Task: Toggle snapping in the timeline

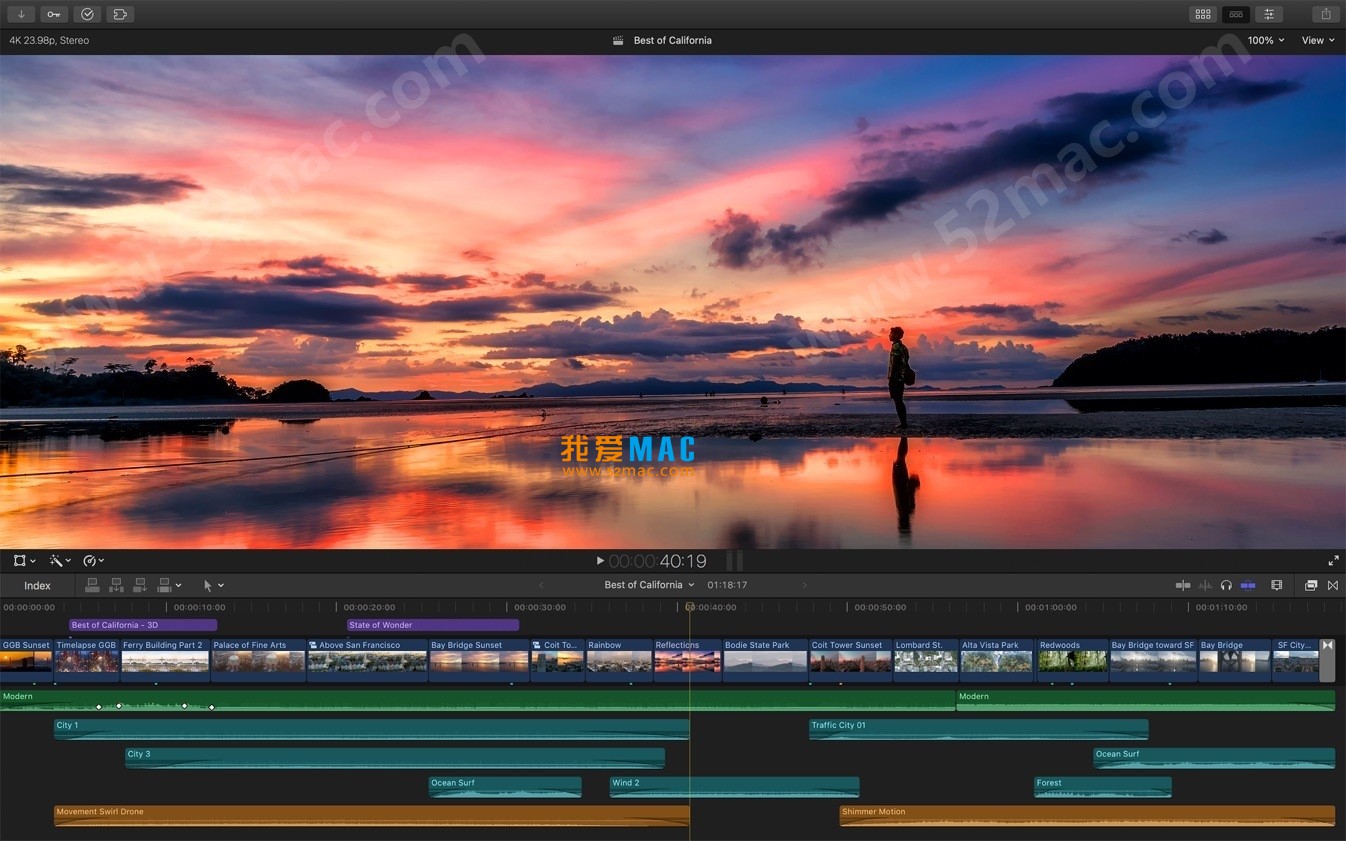Action: click(1248, 585)
